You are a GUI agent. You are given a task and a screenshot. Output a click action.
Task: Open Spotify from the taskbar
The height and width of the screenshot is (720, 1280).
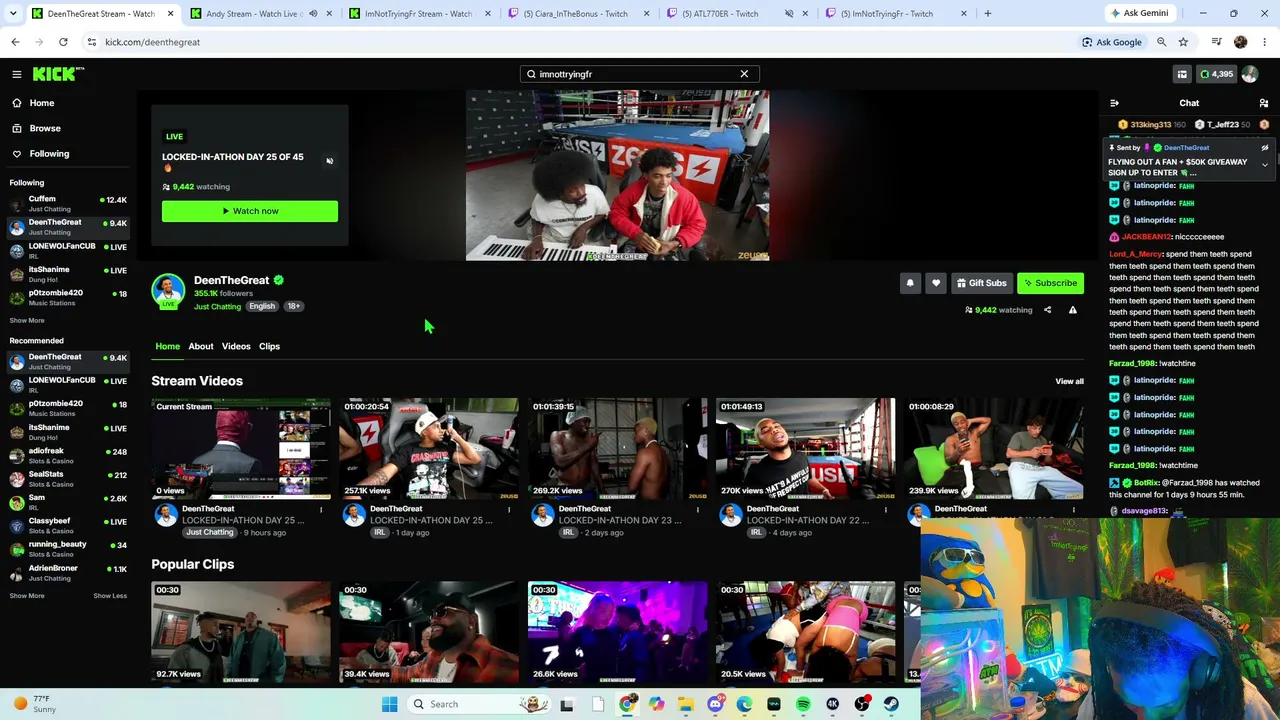point(803,704)
